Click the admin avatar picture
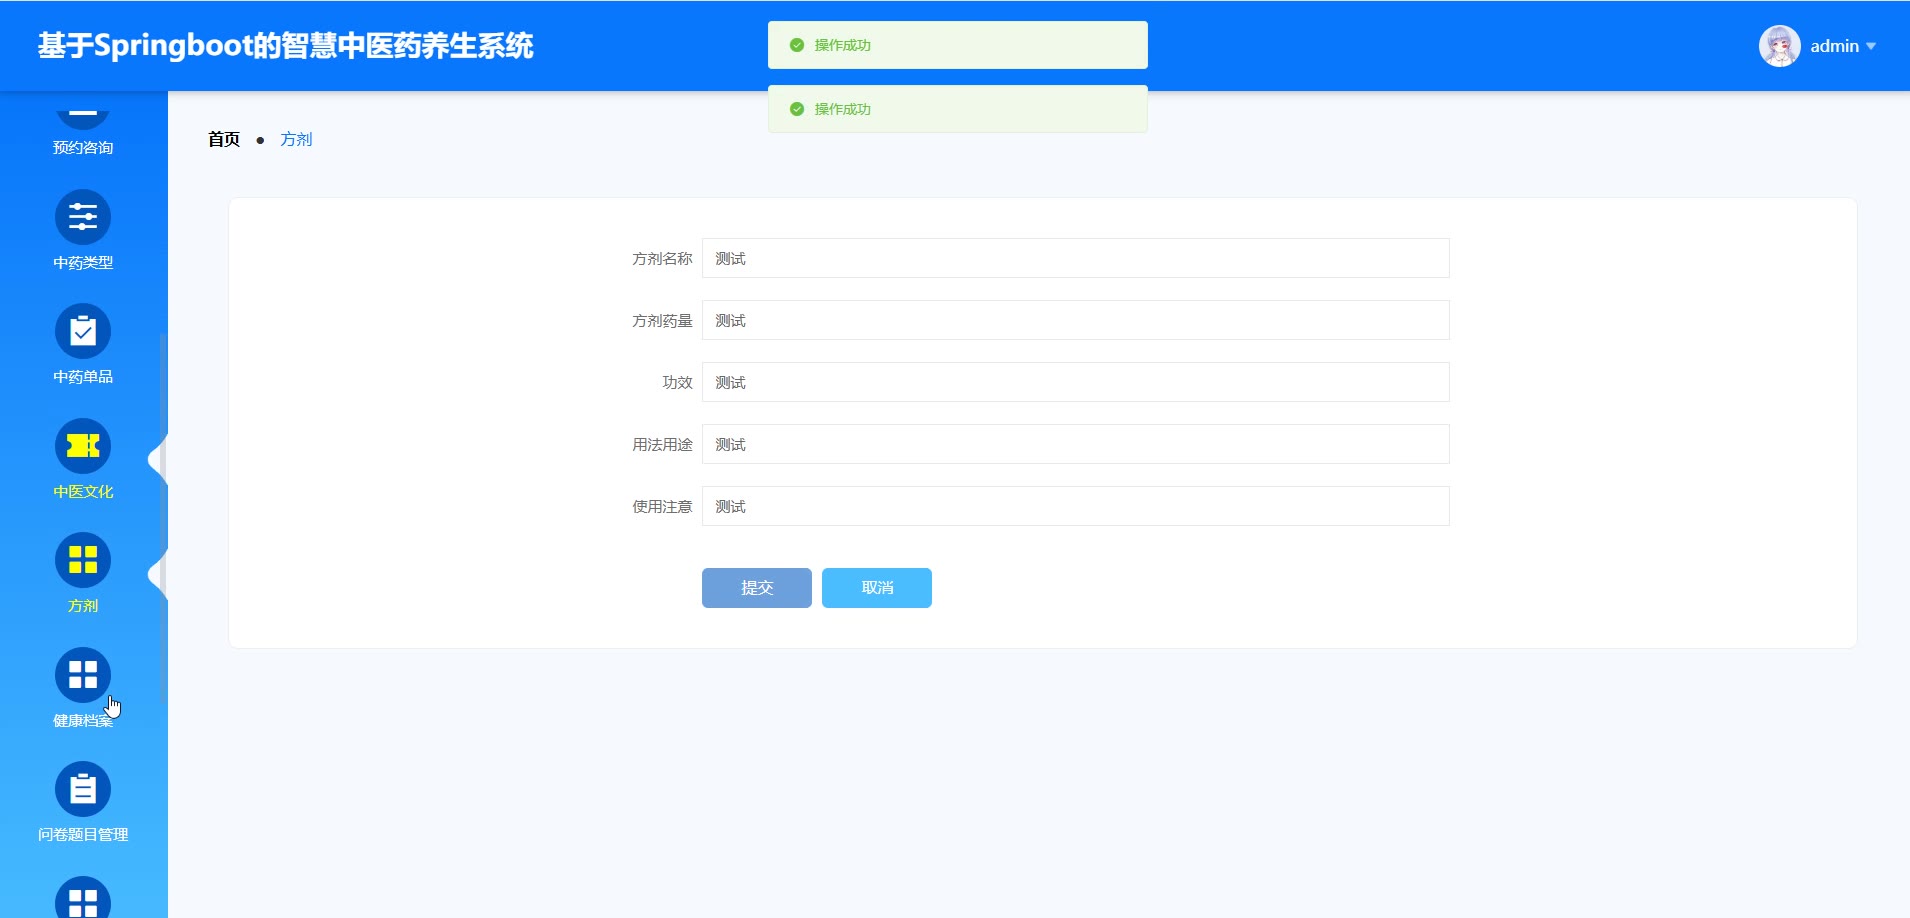The image size is (1910, 918). coord(1780,46)
